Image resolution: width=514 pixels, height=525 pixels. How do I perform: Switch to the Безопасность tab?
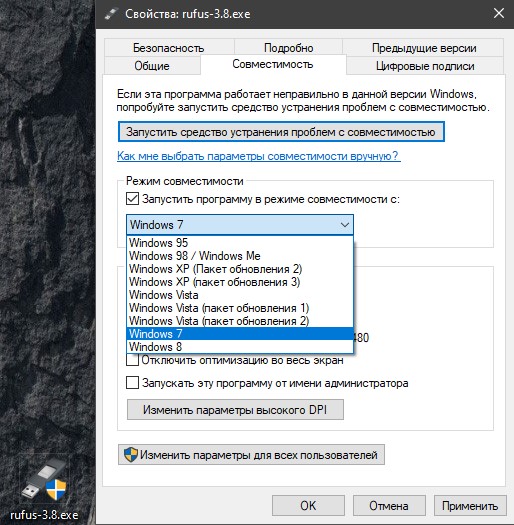click(169, 48)
